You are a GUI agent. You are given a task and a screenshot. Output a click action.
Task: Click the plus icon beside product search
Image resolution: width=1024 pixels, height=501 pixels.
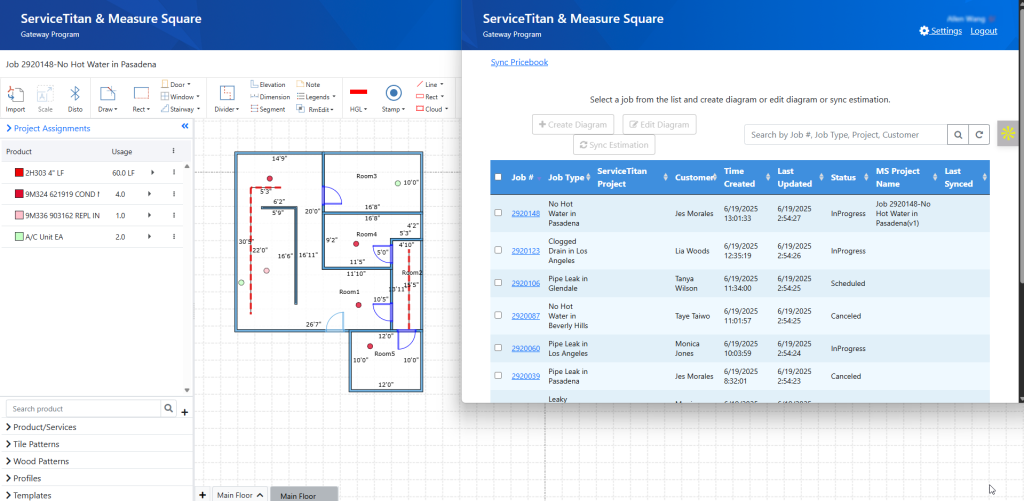185,412
